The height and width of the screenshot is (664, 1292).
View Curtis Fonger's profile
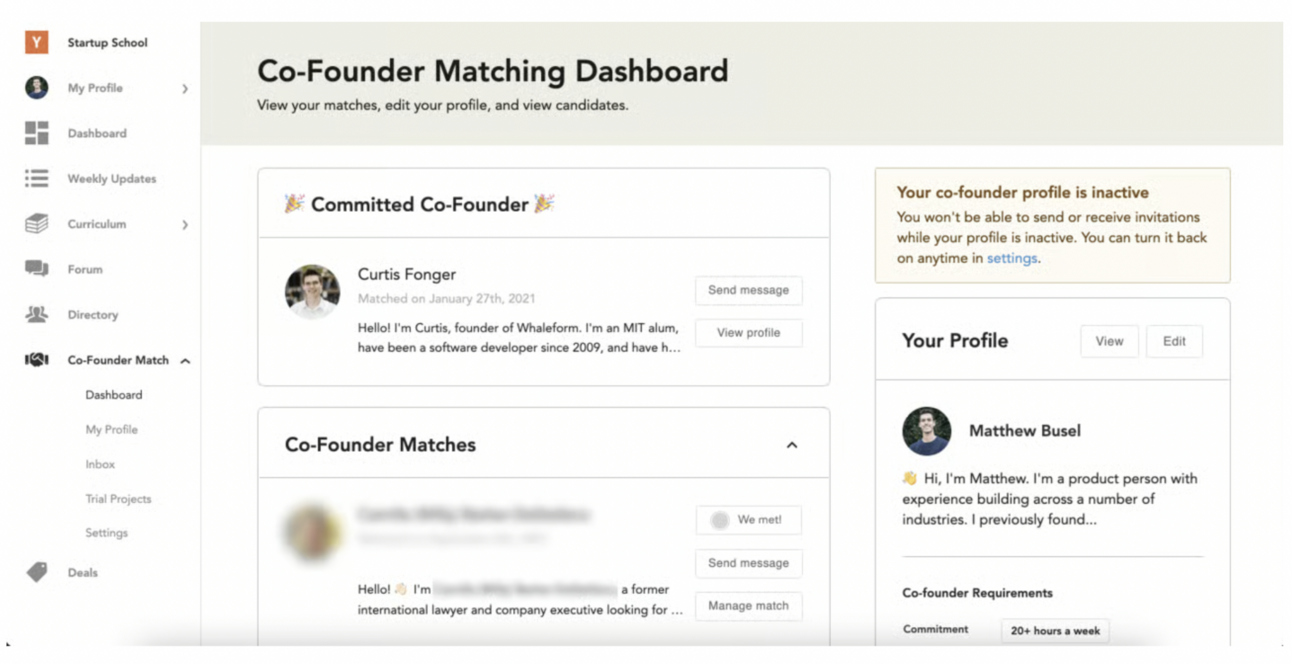pyautogui.click(x=748, y=332)
